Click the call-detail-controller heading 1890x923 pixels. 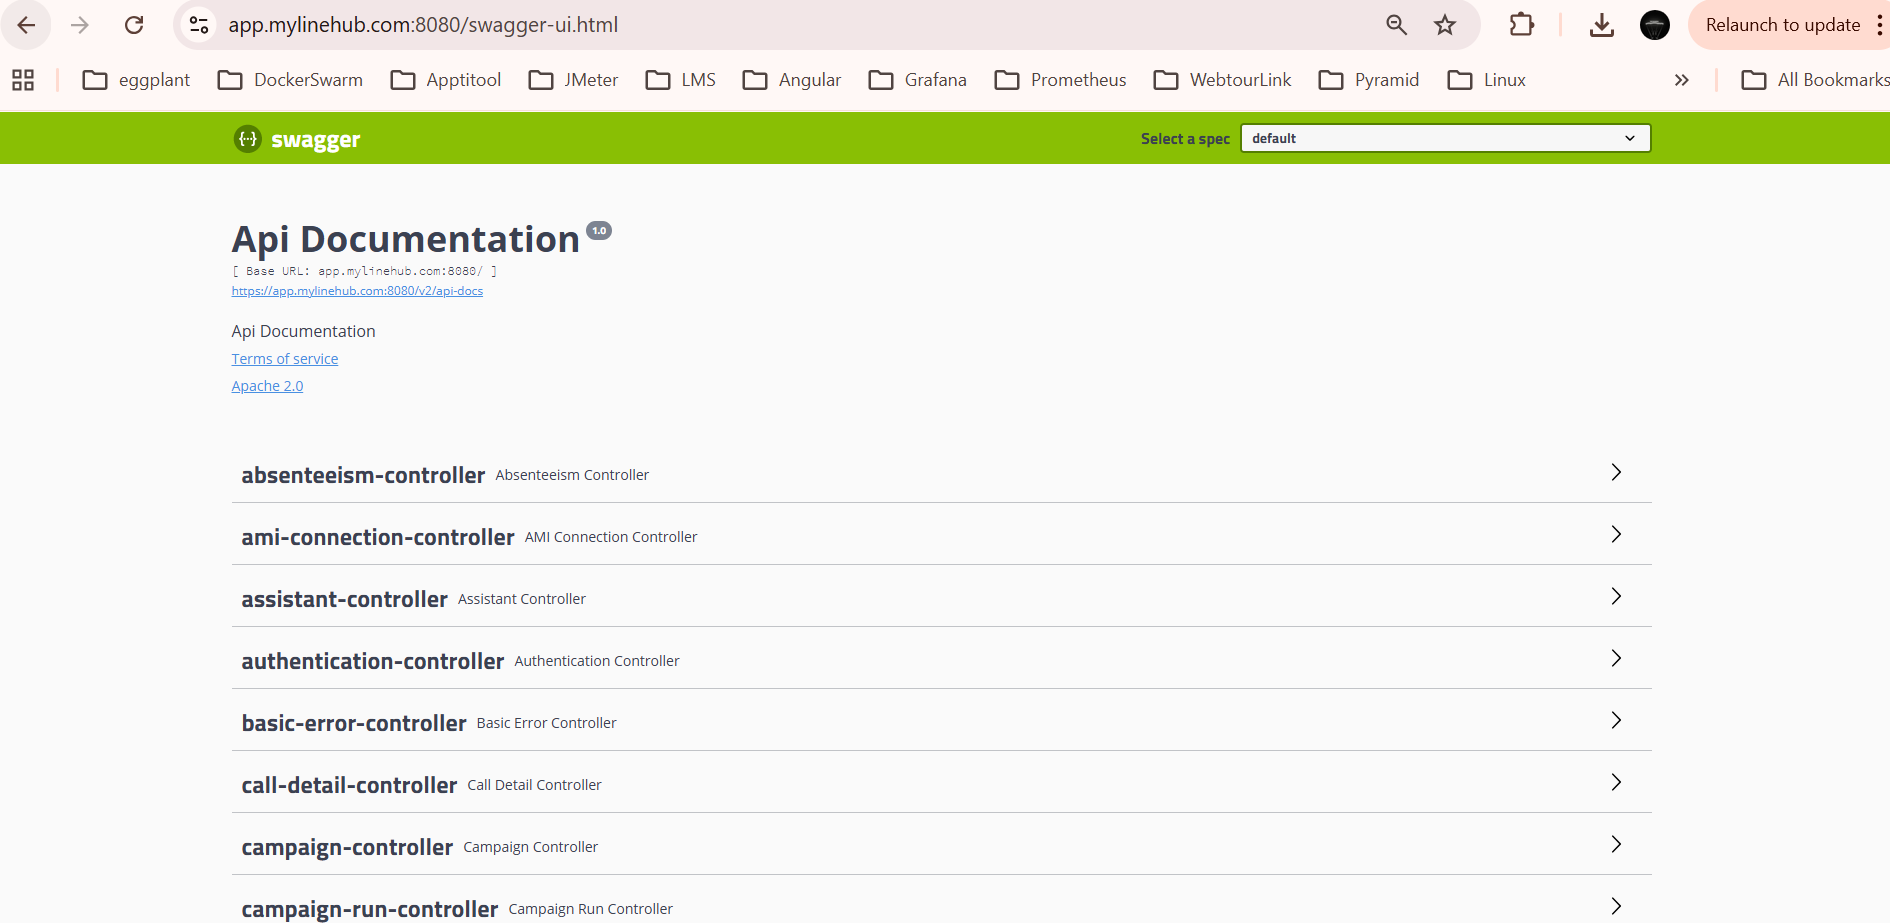coord(349,785)
